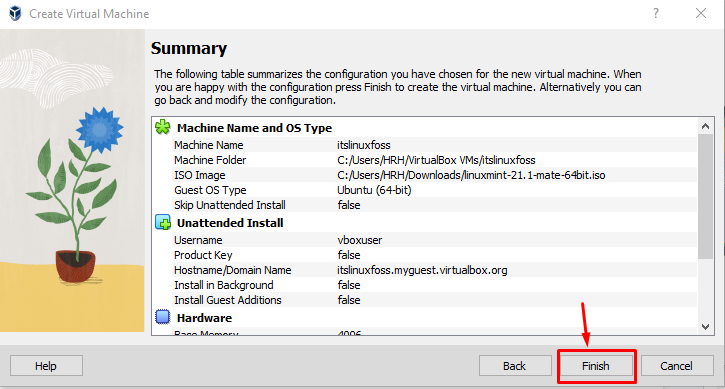Image resolution: width=725 pixels, height=389 pixels.
Task: Select the Install in Background row label
Action: (x=224, y=285)
